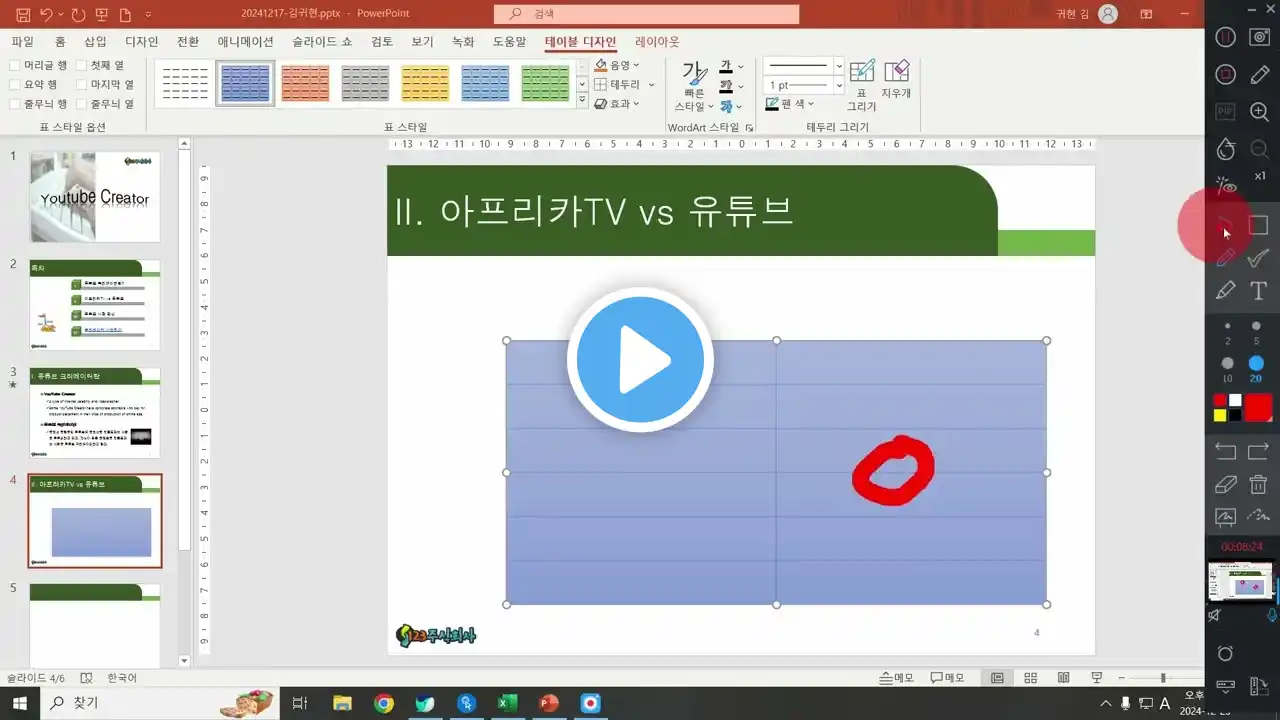Screen dimensions: 1280x720
Task: Open Chrome from the Windows taskbar
Action: pos(384,704)
